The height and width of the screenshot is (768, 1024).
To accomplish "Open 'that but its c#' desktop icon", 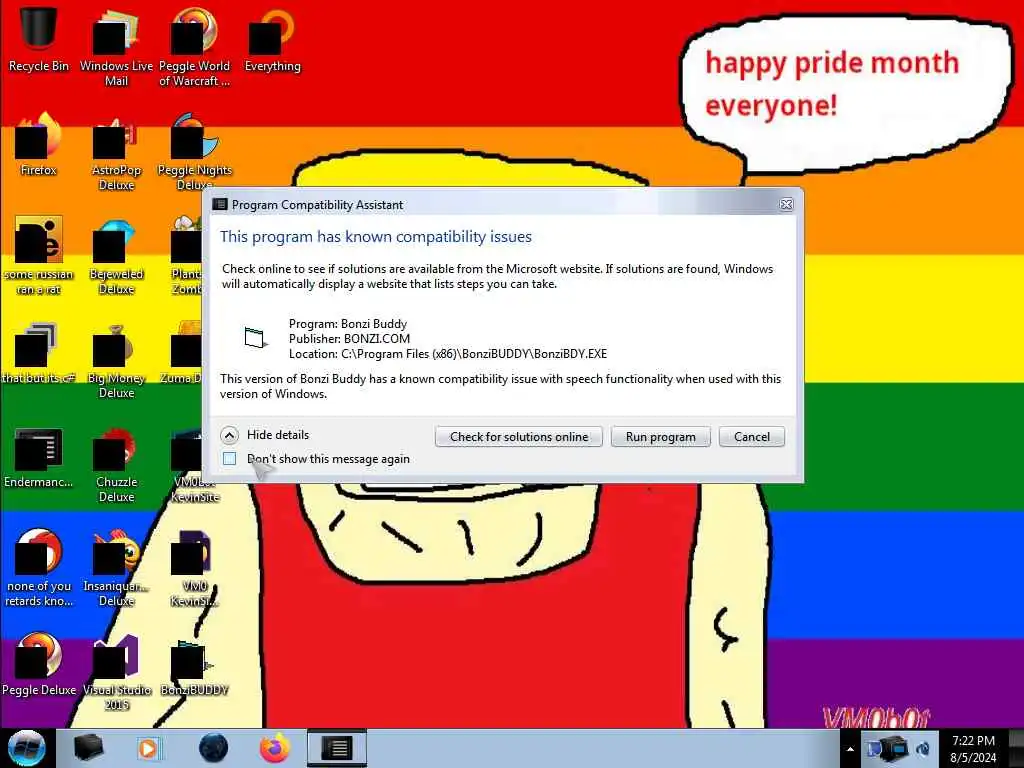I will 39,353.
